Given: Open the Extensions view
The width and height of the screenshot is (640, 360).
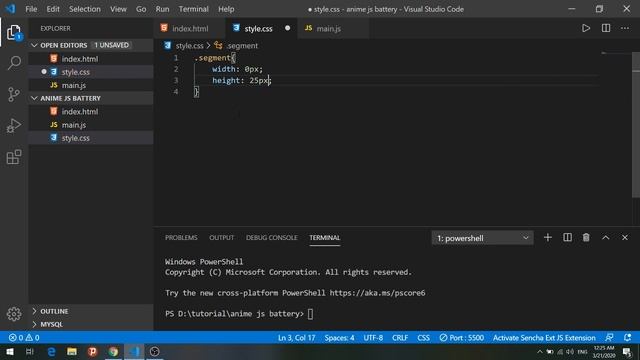Looking at the screenshot, I should coord(14,157).
